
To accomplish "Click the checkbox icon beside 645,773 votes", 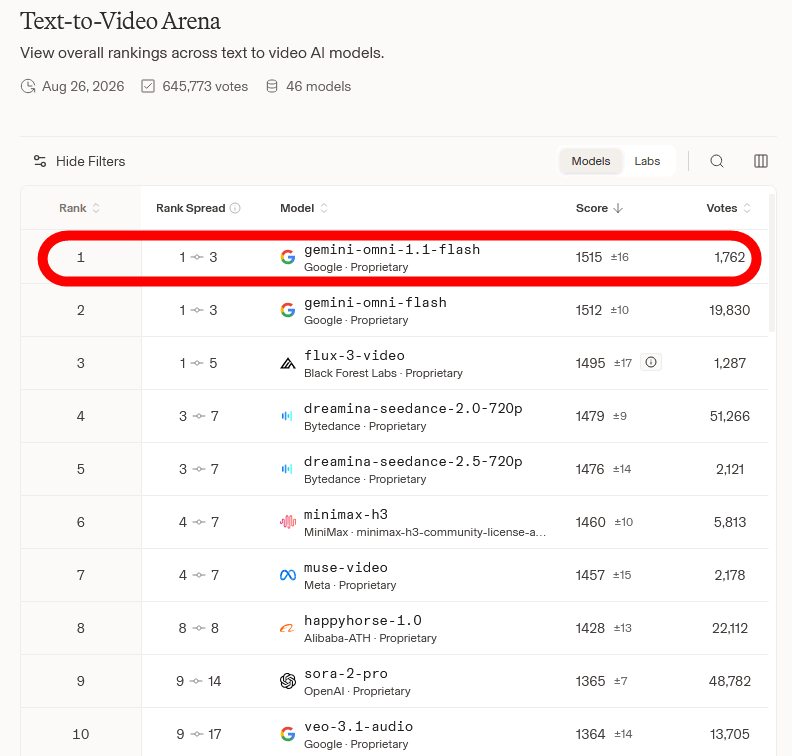I will tap(148, 86).
